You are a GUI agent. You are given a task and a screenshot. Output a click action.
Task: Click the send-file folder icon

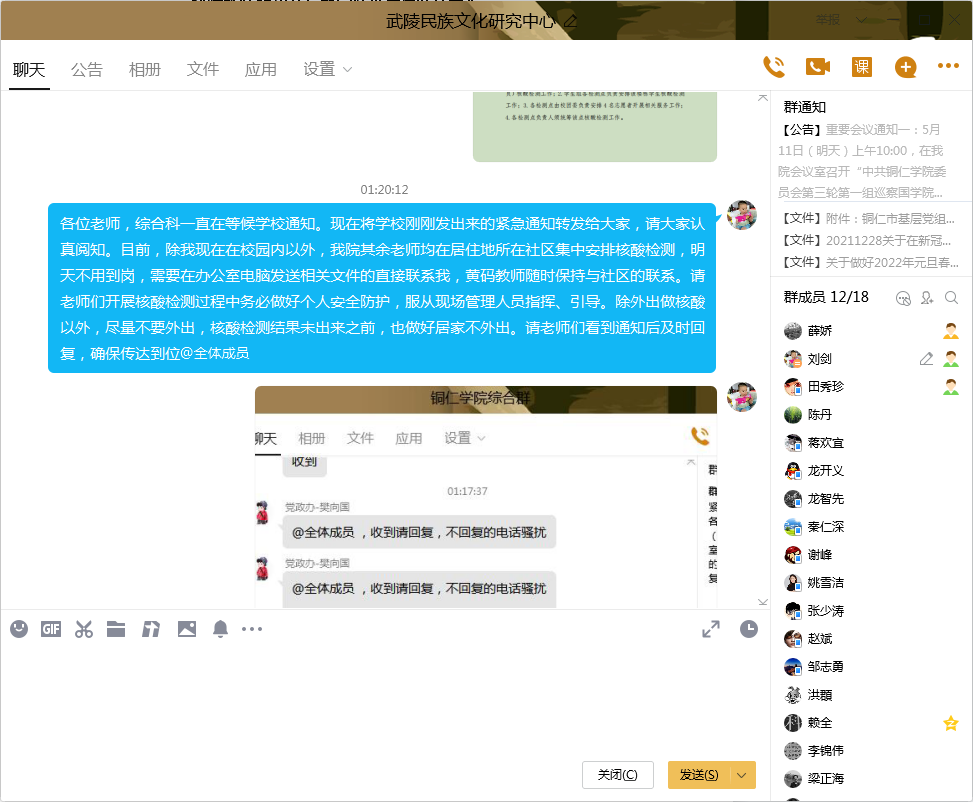116,629
